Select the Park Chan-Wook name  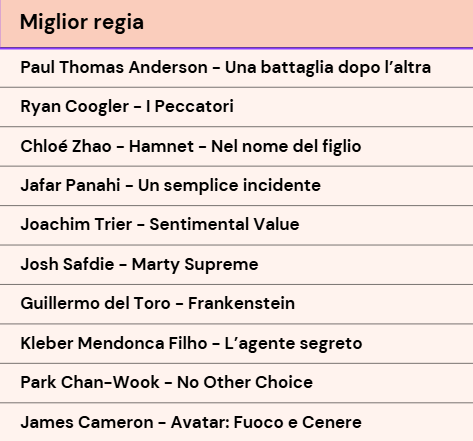(x=90, y=382)
